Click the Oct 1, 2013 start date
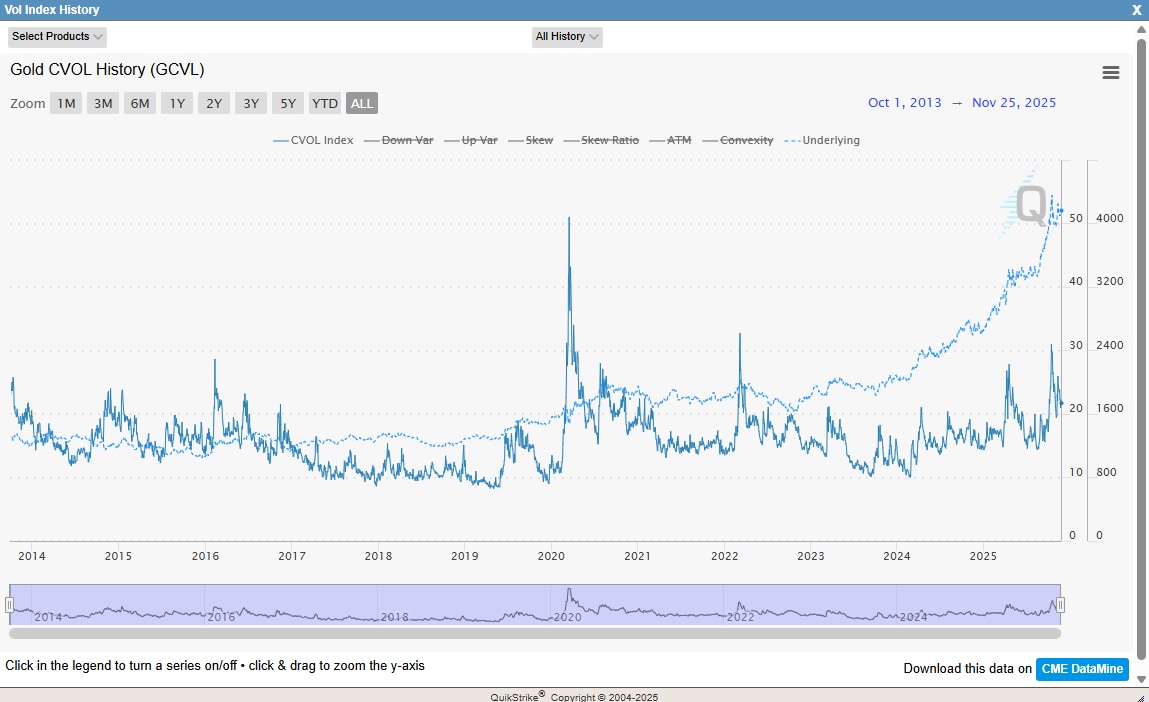Screen dimensions: 1149x702 click(x=904, y=103)
